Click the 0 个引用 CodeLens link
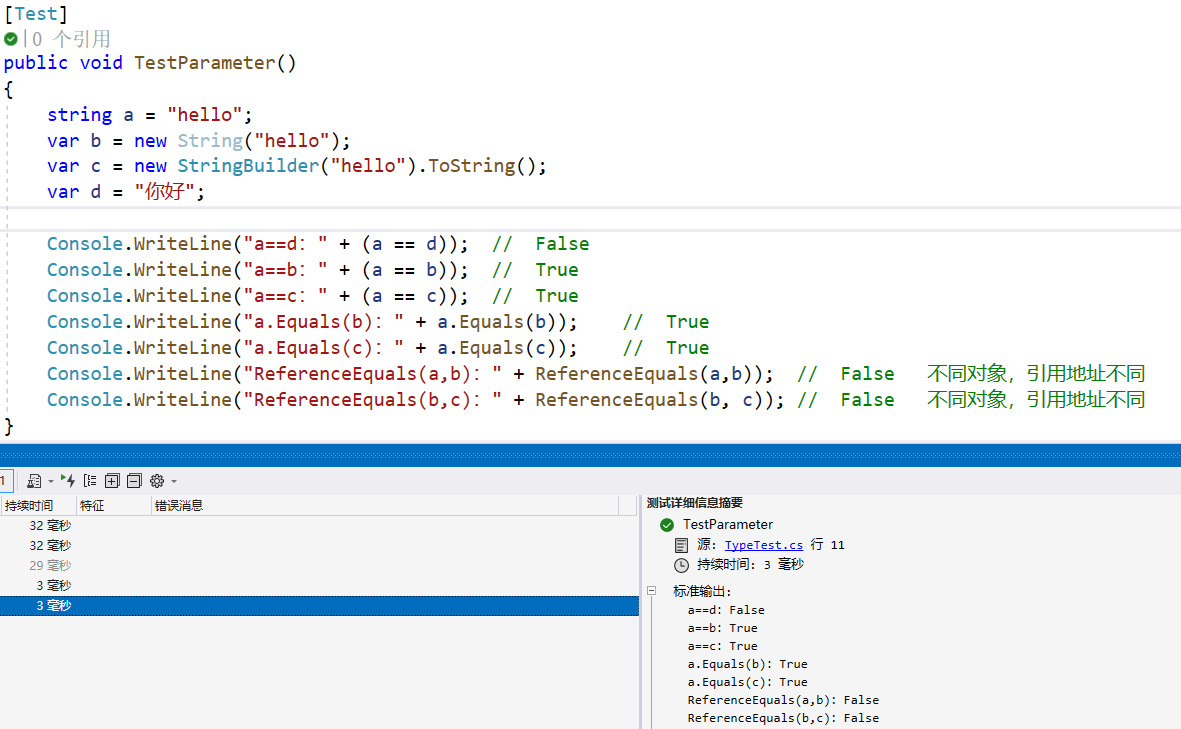This screenshot has width=1181, height=729. 71,39
